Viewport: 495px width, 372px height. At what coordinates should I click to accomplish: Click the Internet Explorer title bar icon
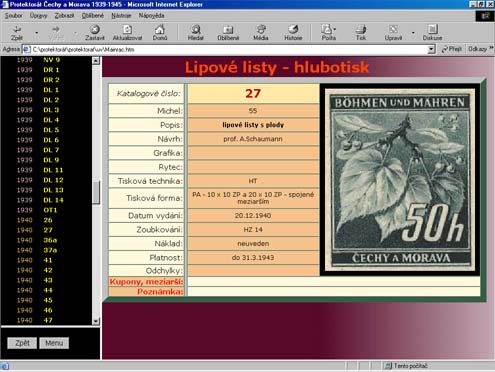tap(5, 4)
